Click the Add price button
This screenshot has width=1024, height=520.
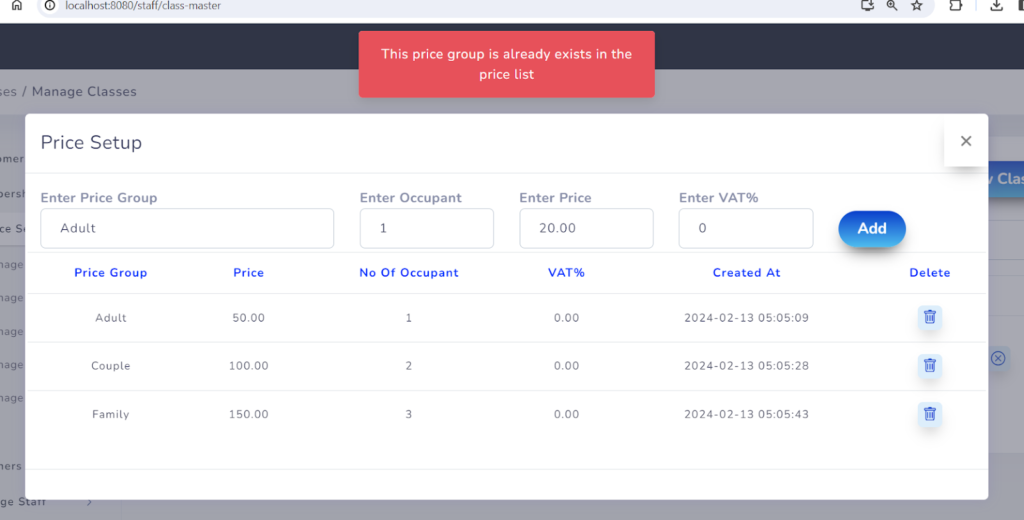pyautogui.click(x=871, y=228)
